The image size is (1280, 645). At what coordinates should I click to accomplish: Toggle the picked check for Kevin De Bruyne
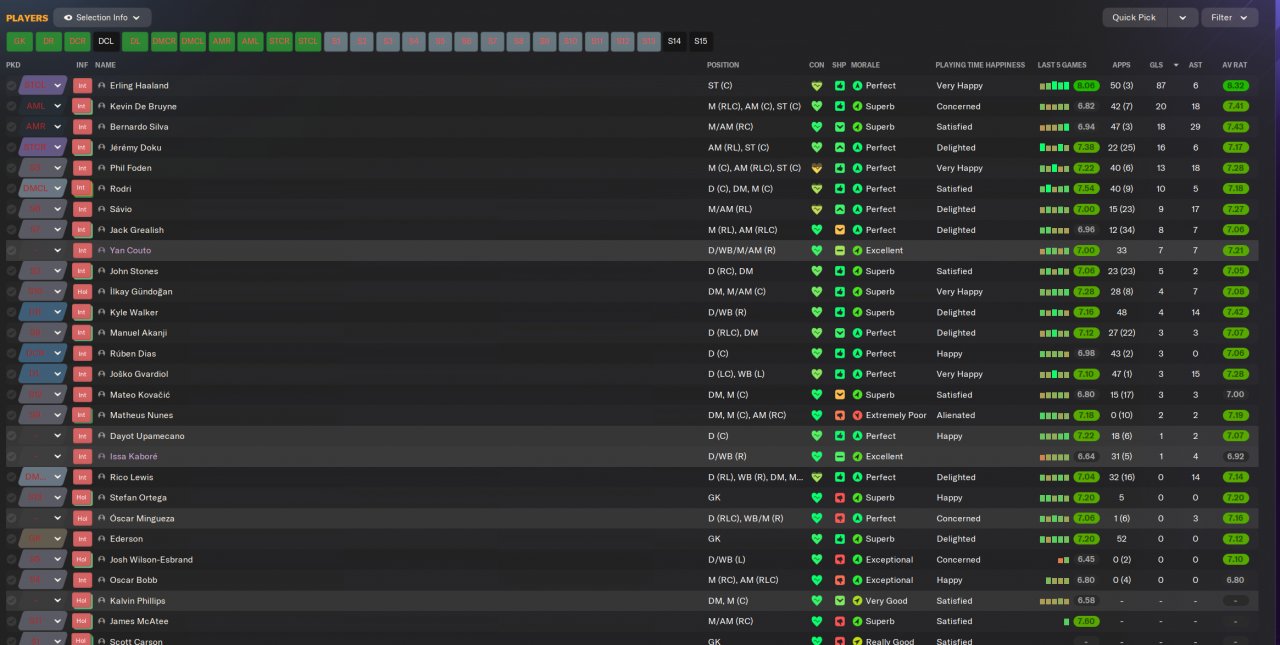(11, 106)
